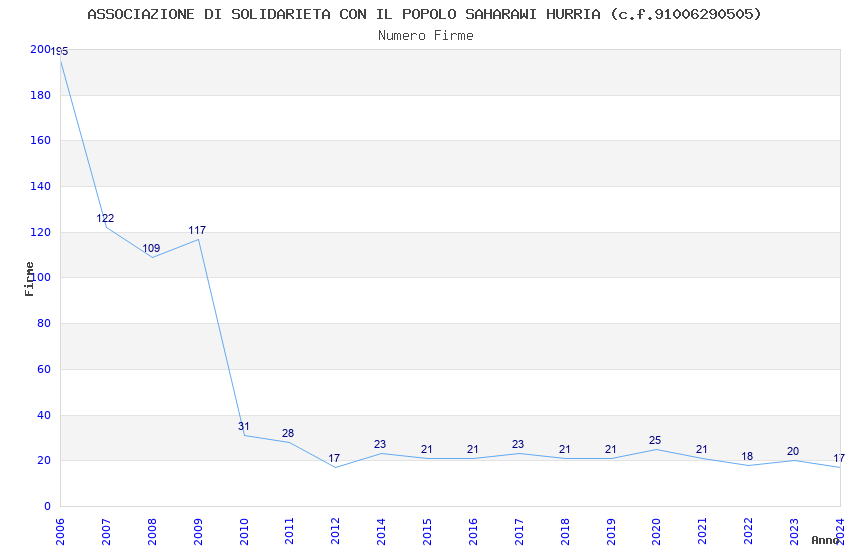Select the data label 31
This screenshot has width=850, height=550.
coord(243,426)
